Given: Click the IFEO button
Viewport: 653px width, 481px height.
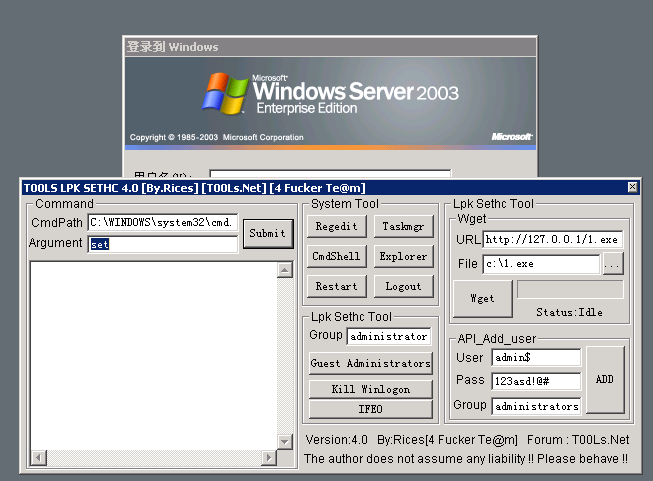Looking at the screenshot, I should click(370, 409).
